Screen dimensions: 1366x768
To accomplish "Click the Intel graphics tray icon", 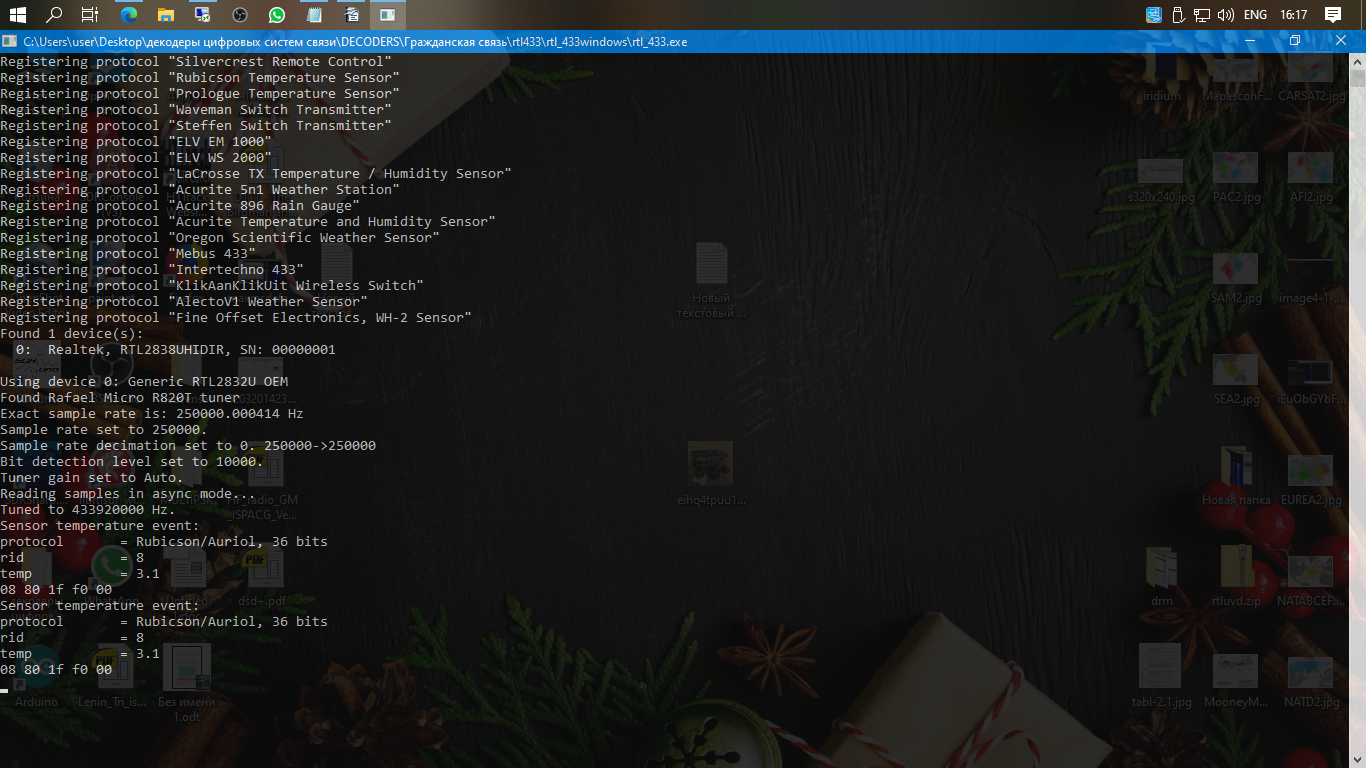I will [x=1154, y=15].
